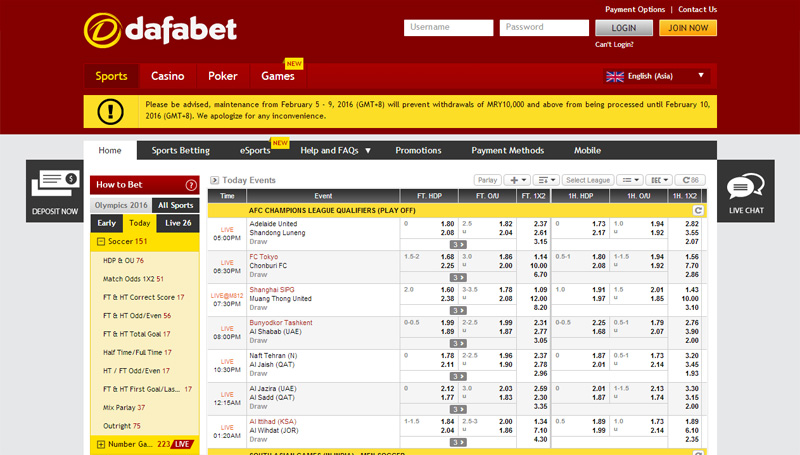The image size is (800, 455).
Task: Open the Casino main tab
Action: tap(167, 76)
